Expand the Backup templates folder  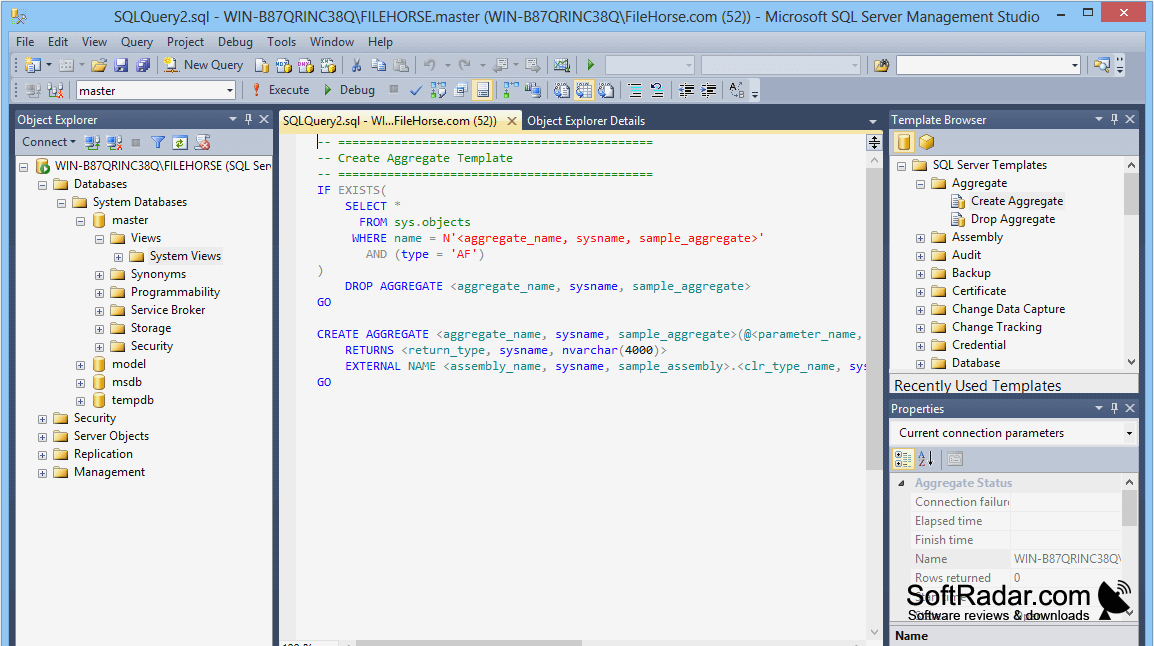pyautogui.click(x=920, y=274)
